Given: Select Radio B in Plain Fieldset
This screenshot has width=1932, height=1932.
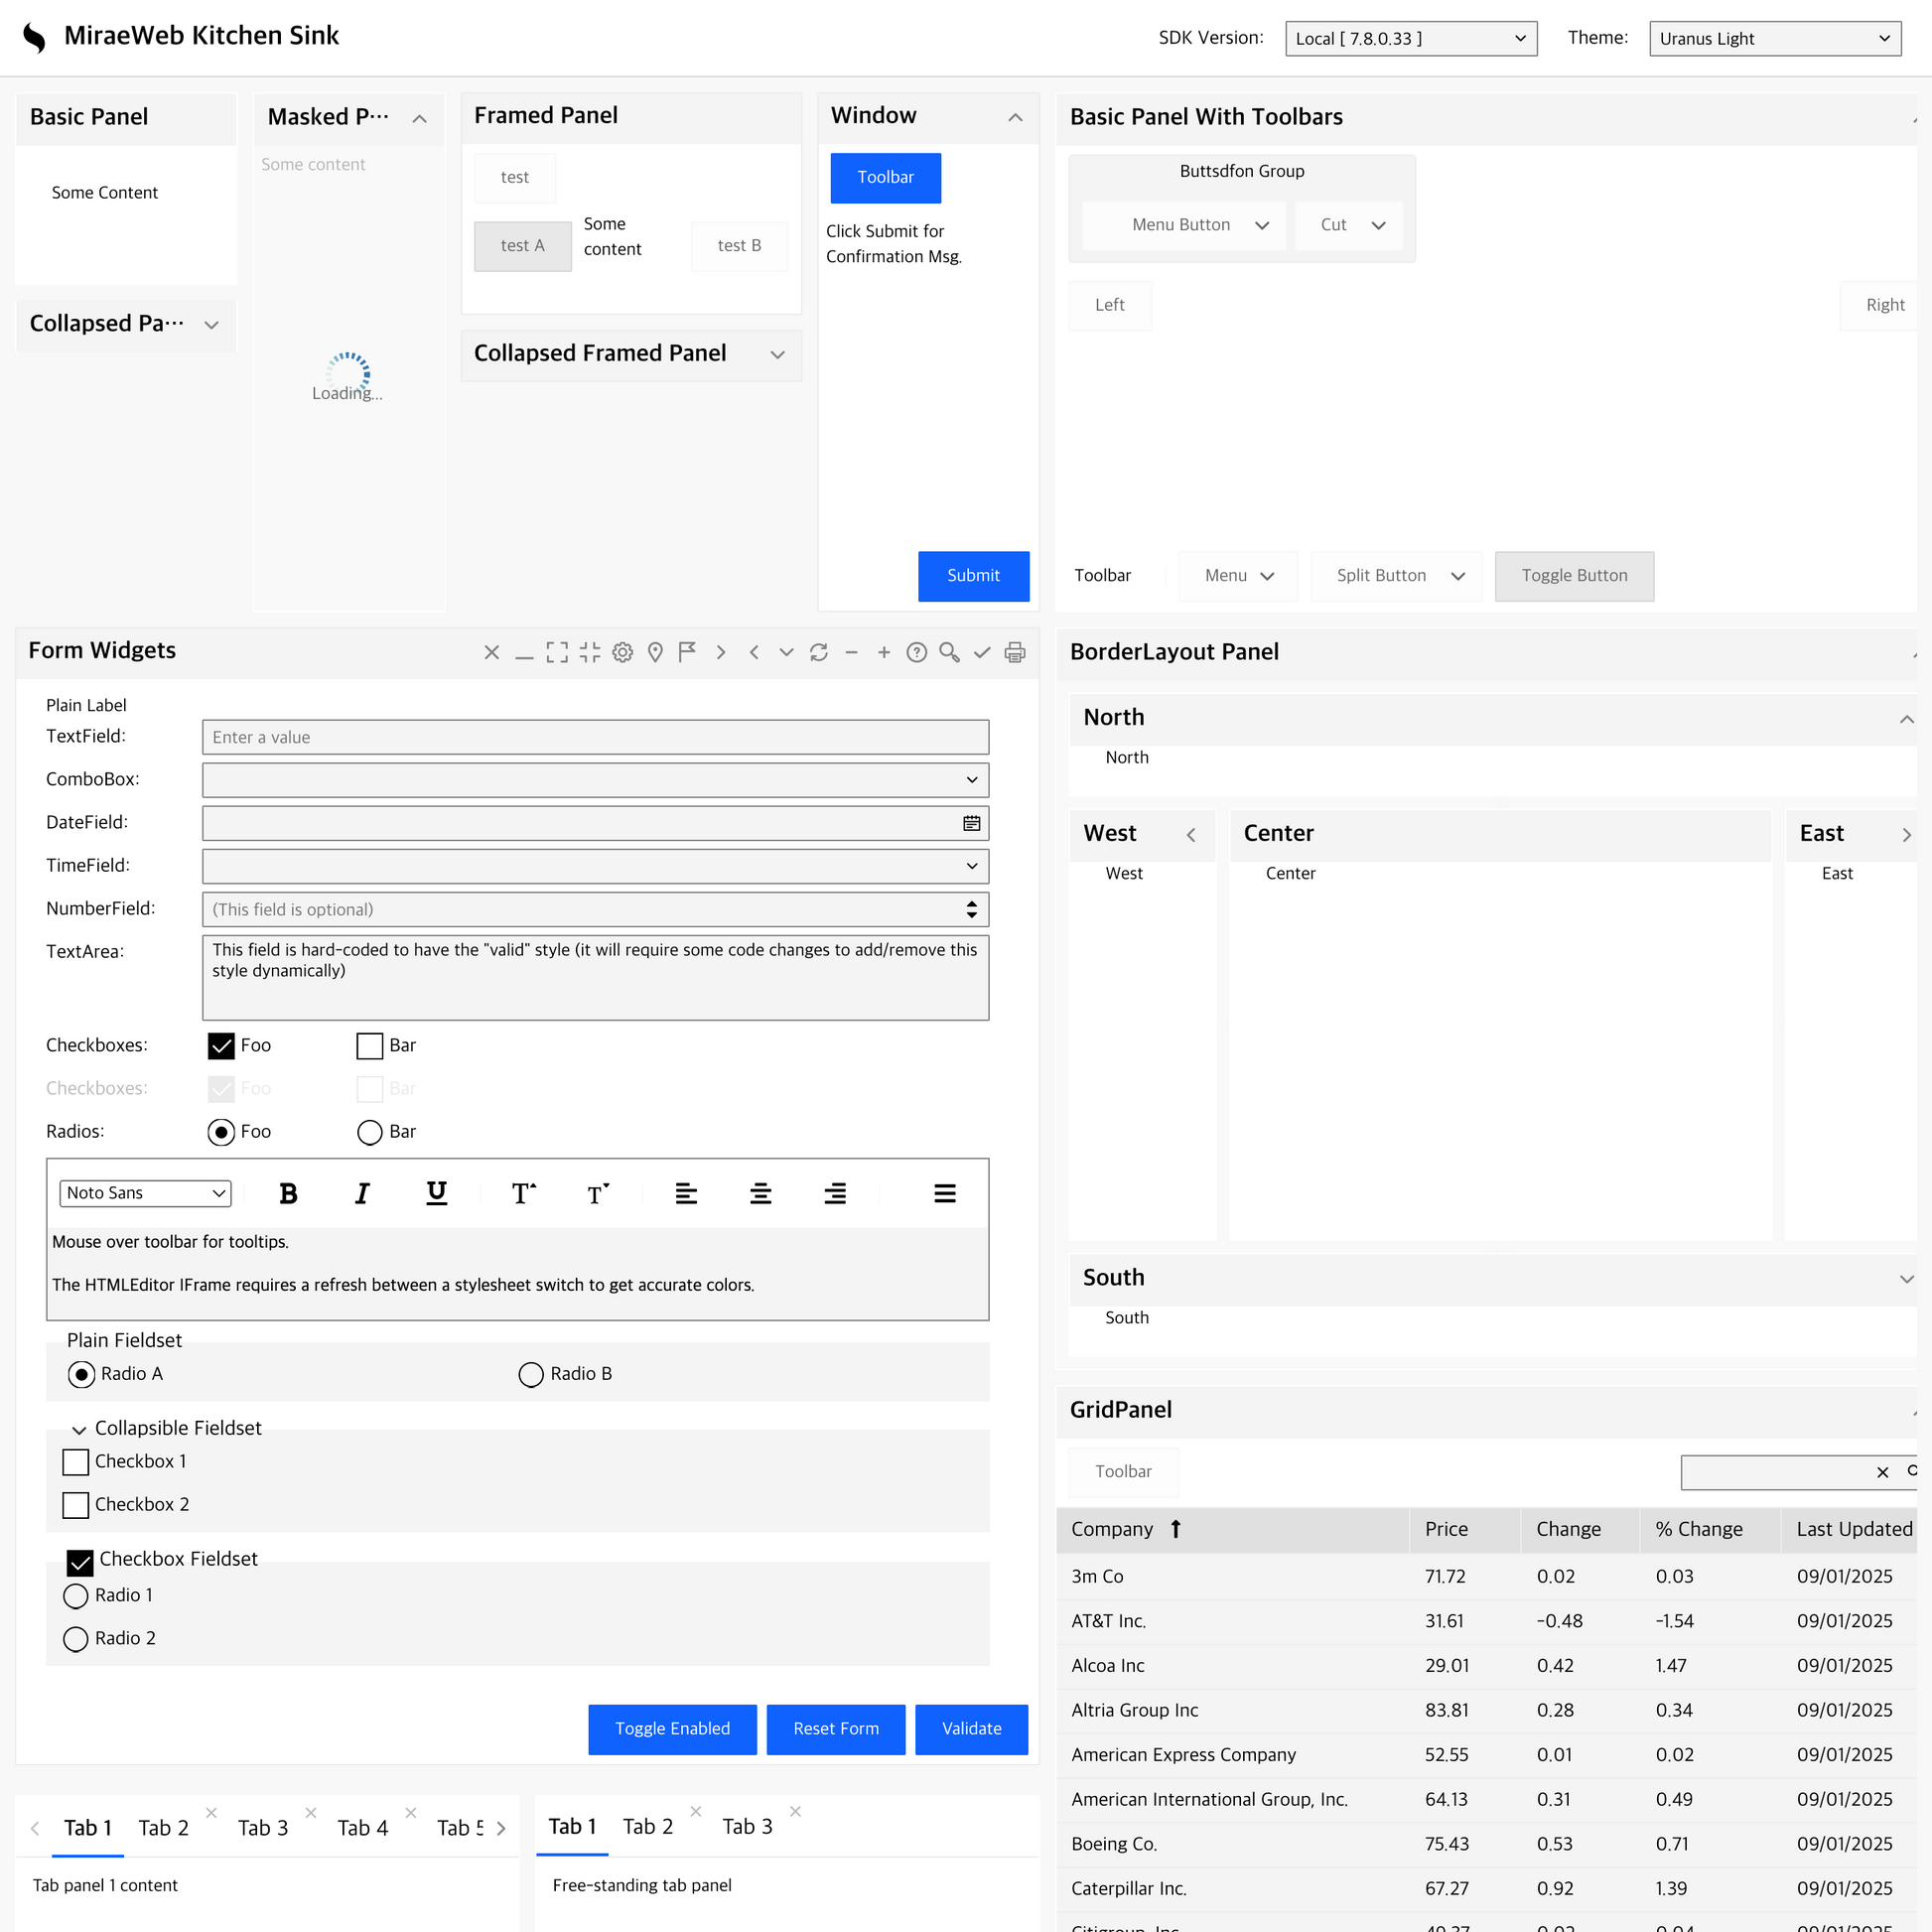Looking at the screenshot, I should point(531,1374).
